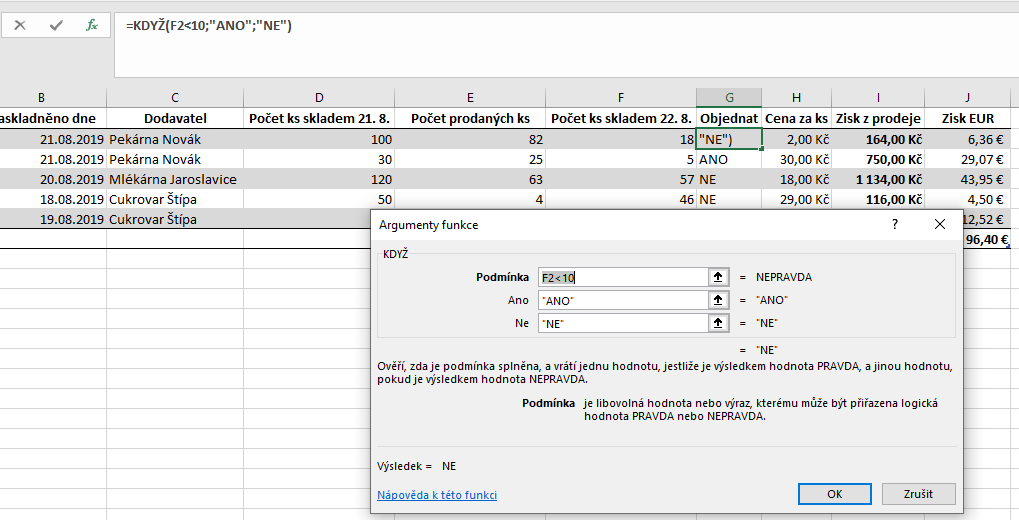The image size is (1019, 520).
Task: Select the Dodavatel header cell
Action: 175,119
